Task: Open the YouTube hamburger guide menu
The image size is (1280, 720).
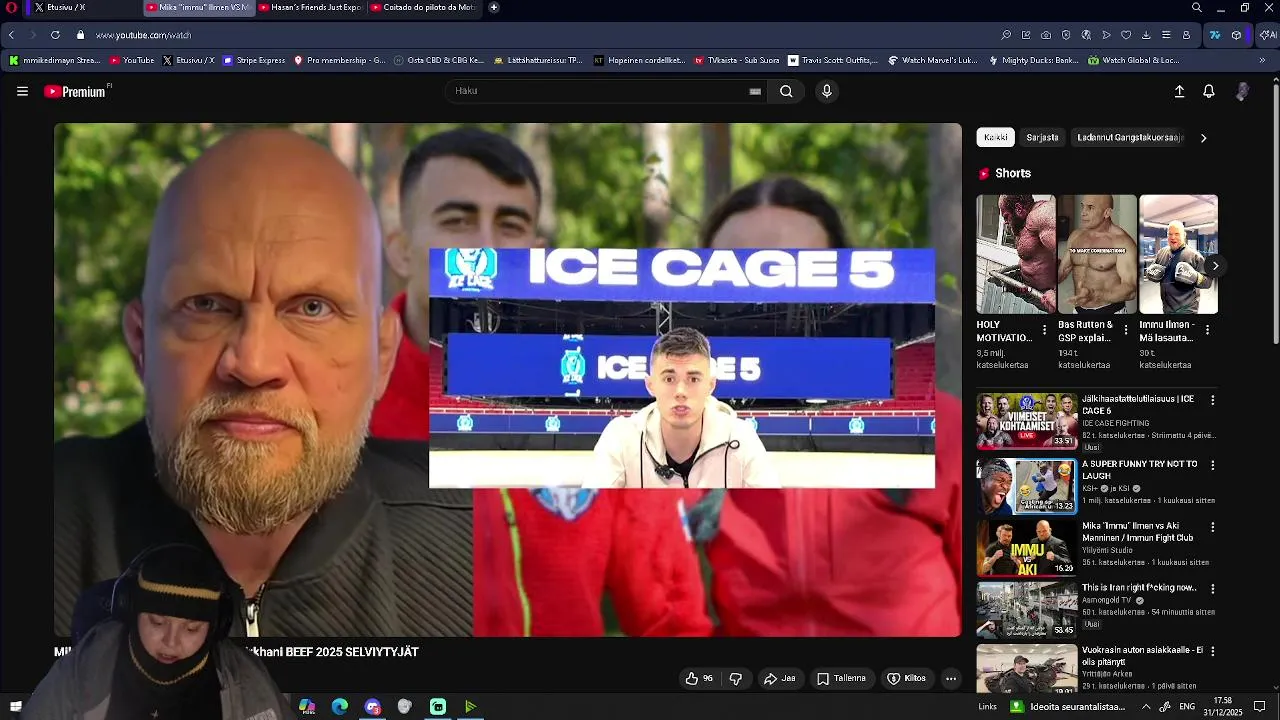Action: pos(22,91)
